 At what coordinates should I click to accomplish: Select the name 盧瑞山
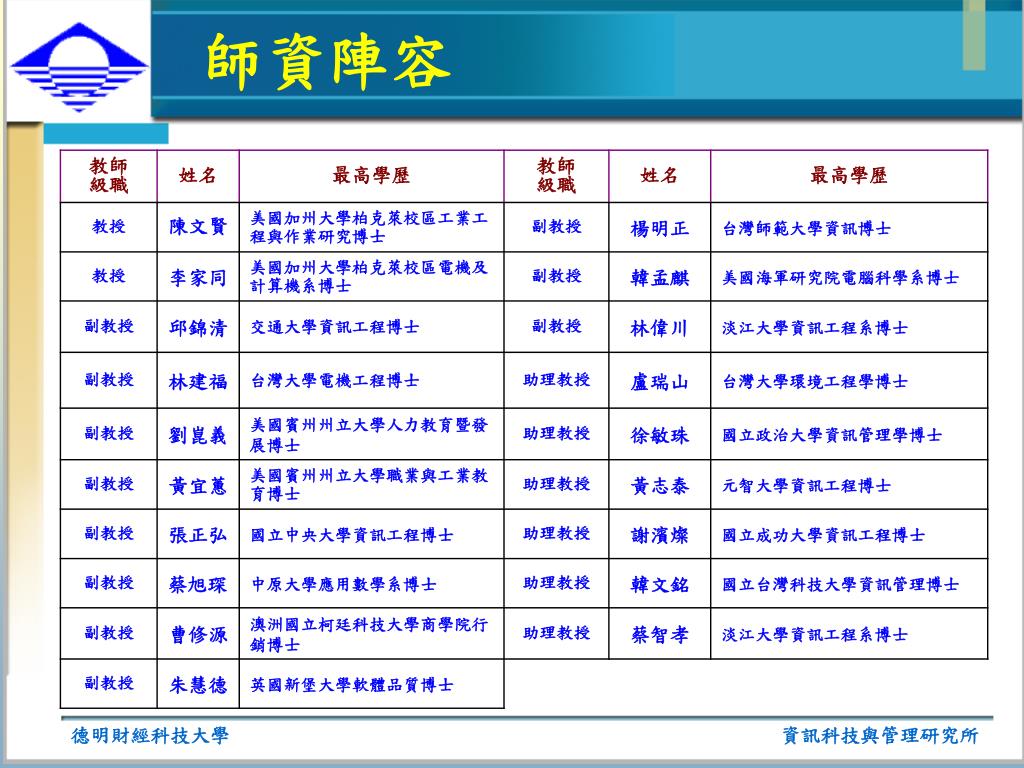coord(660,381)
